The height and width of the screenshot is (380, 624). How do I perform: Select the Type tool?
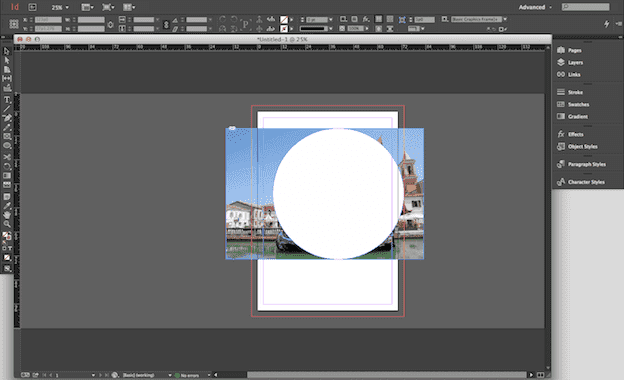point(7,100)
